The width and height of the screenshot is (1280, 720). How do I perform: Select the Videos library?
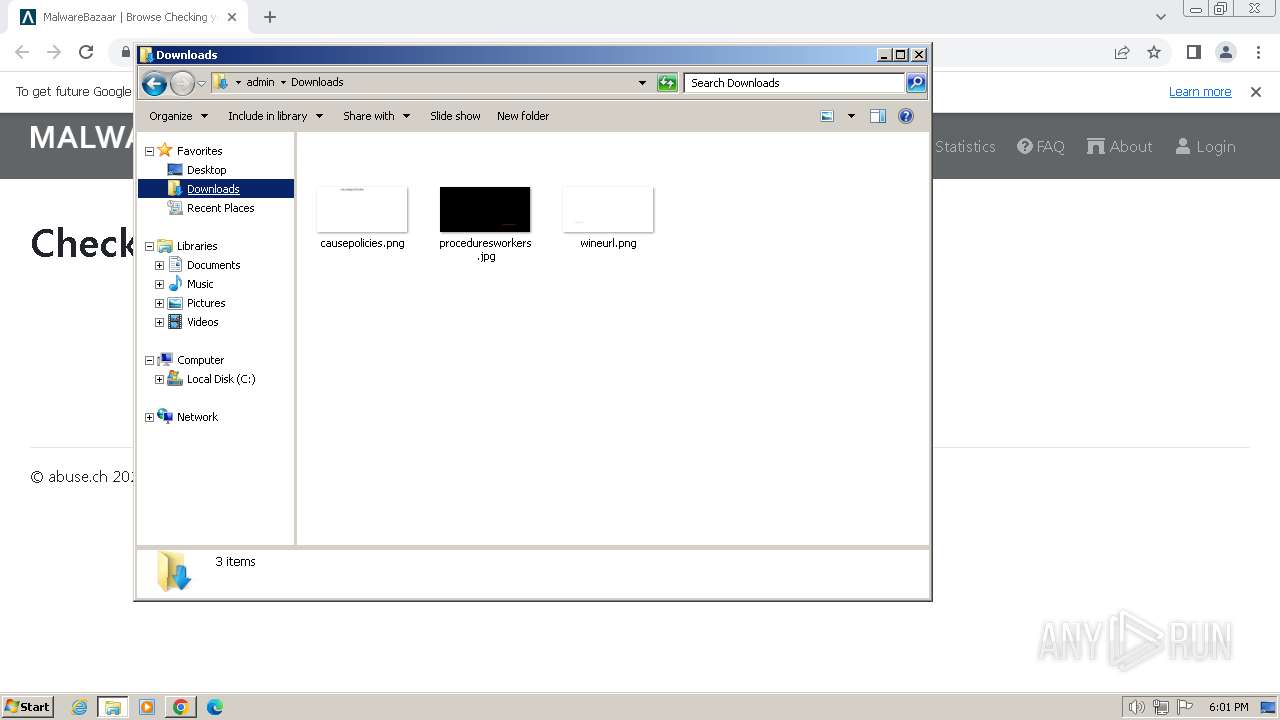pos(202,322)
